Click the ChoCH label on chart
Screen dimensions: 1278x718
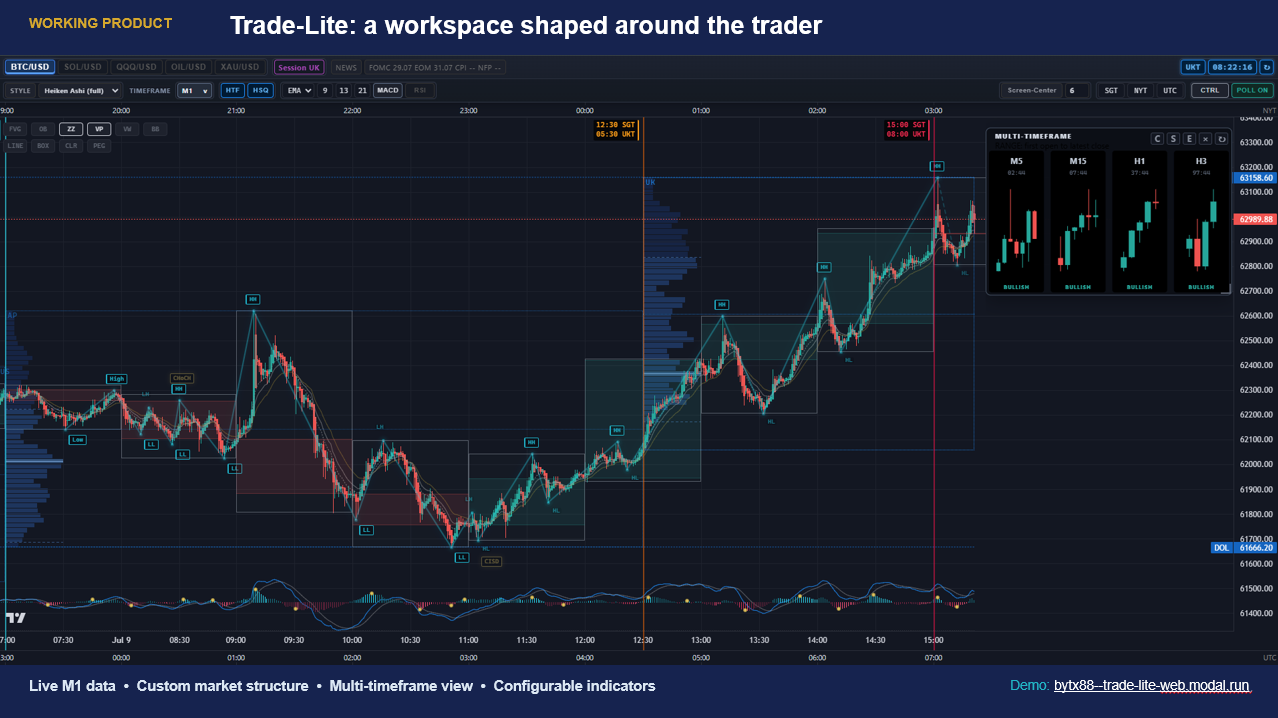(x=182, y=378)
